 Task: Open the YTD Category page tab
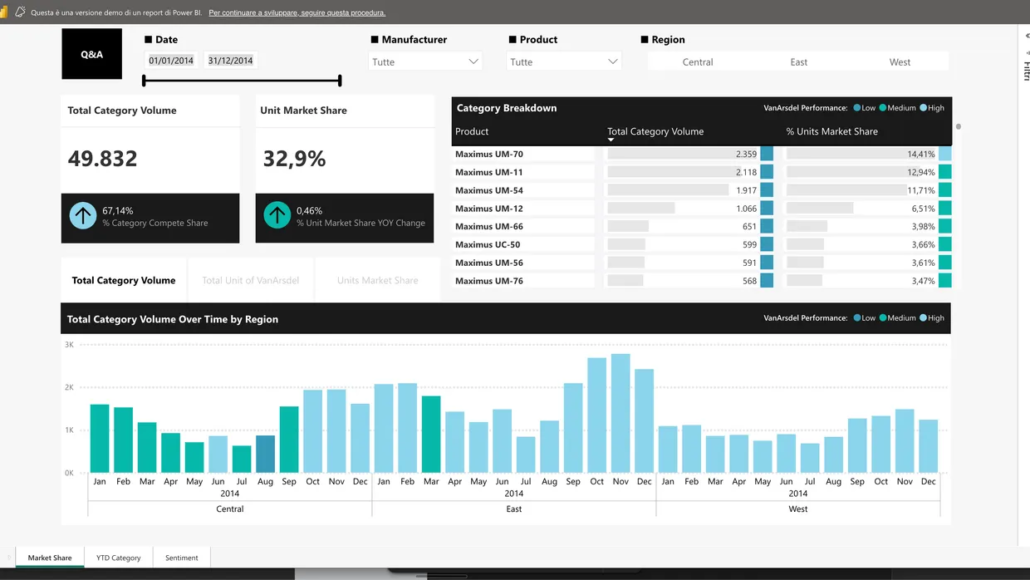pyautogui.click(x=118, y=558)
